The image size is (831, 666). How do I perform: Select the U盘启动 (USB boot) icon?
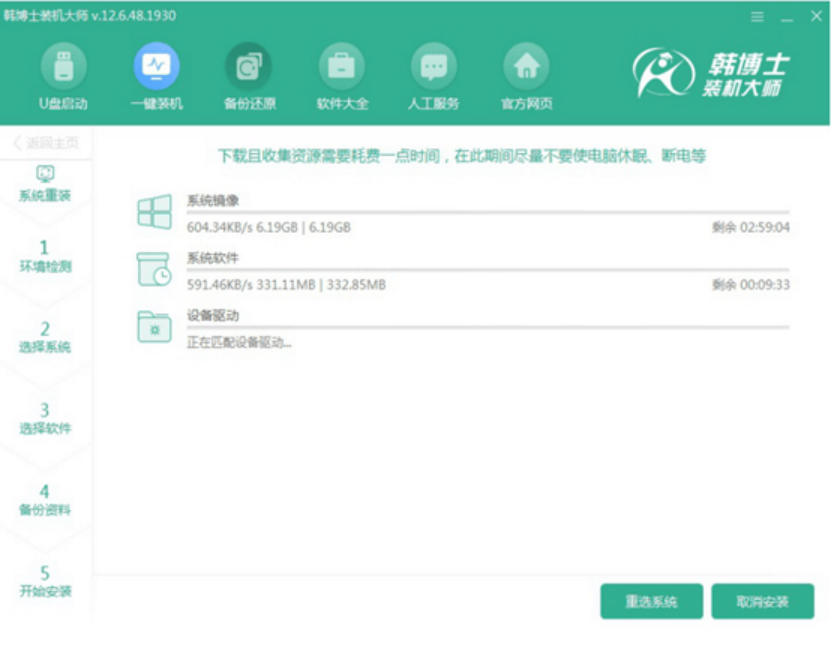click(x=68, y=73)
